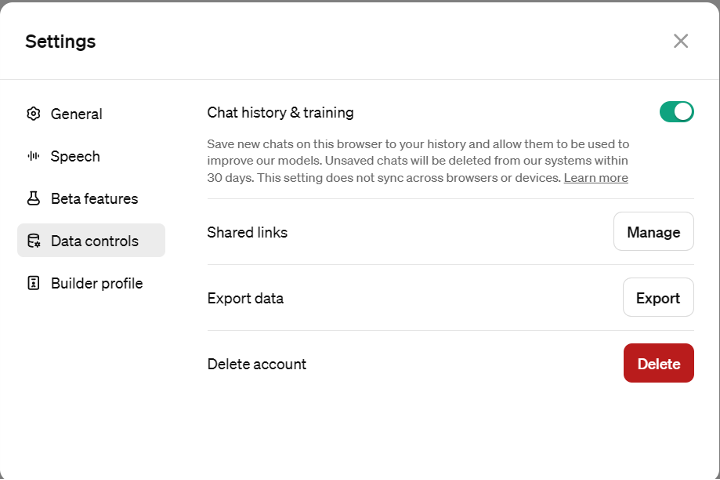Disable the Chat history & training toggle
720x480 pixels.
pos(676,112)
